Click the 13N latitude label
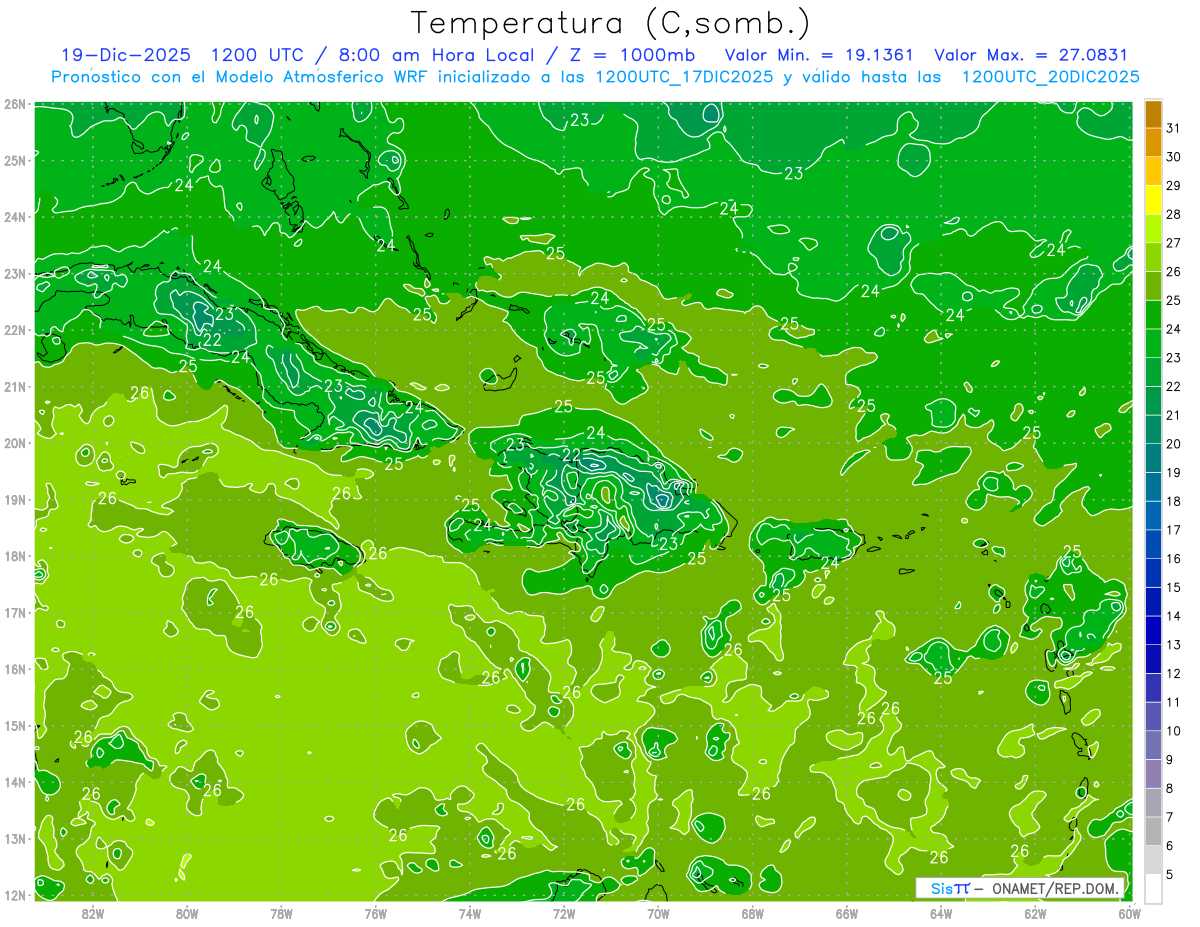This screenshot has height=927, width=1200. pos(16,838)
